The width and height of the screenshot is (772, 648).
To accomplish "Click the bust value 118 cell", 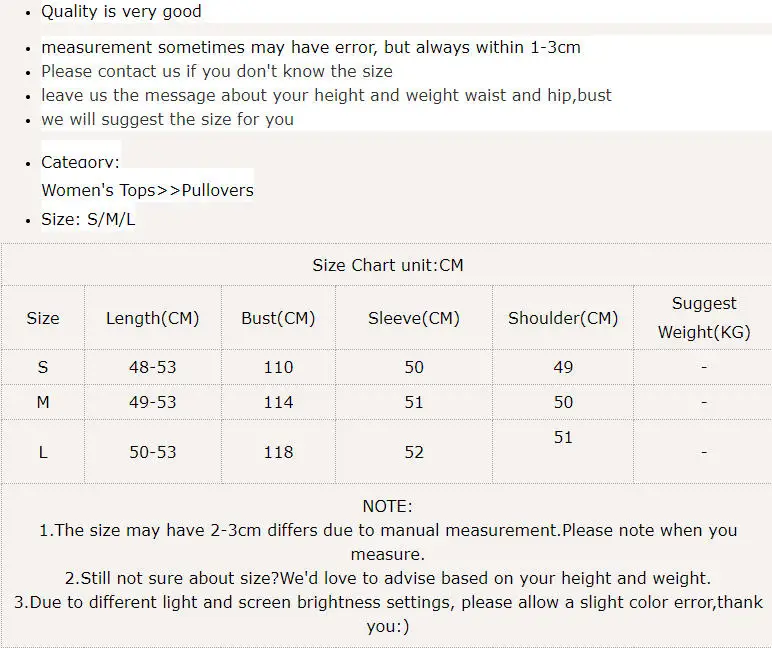I will [x=278, y=452].
